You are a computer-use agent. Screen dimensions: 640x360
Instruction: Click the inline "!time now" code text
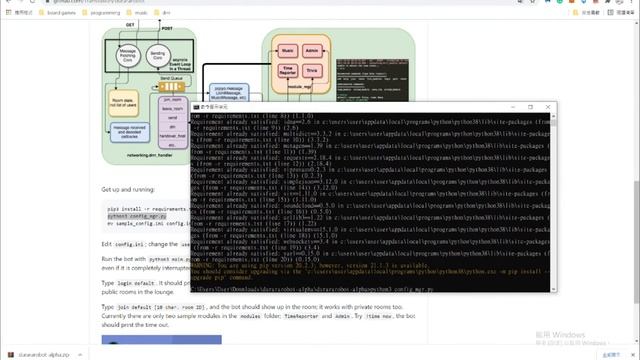pos(380,316)
